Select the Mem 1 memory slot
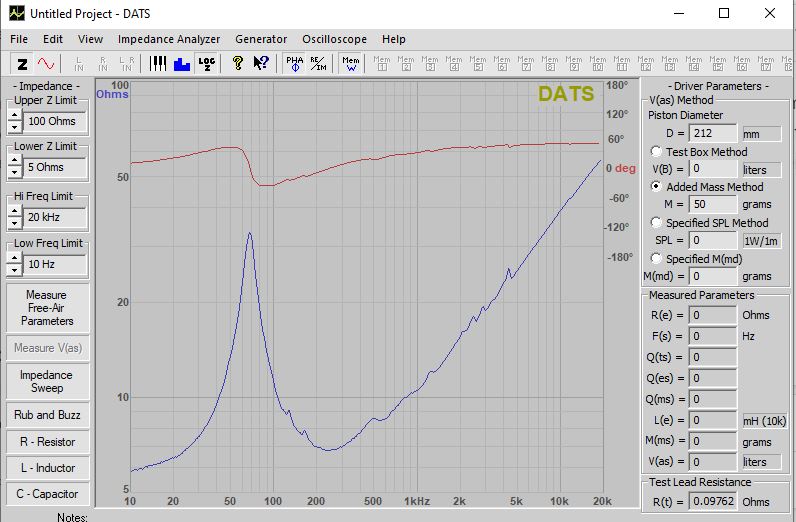 coord(382,64)
